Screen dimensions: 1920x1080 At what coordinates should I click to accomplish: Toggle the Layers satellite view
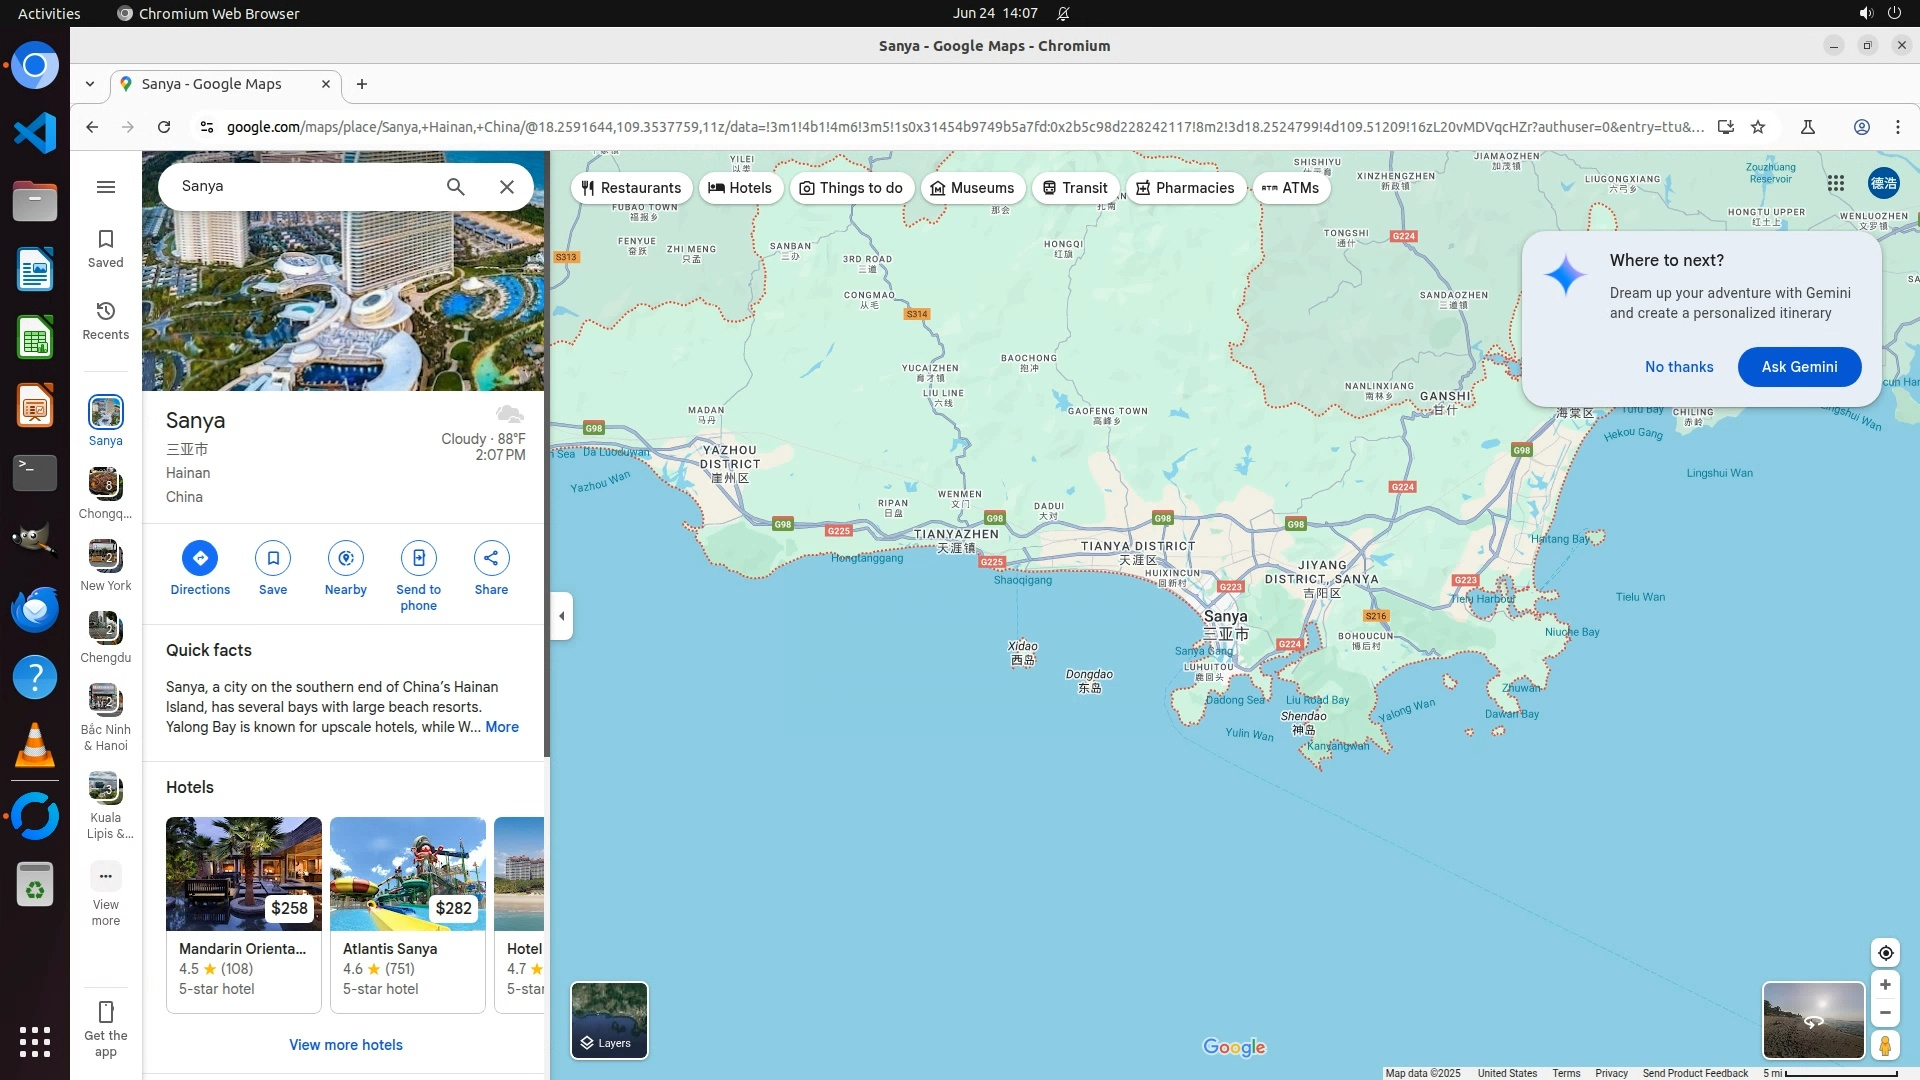609,1020
